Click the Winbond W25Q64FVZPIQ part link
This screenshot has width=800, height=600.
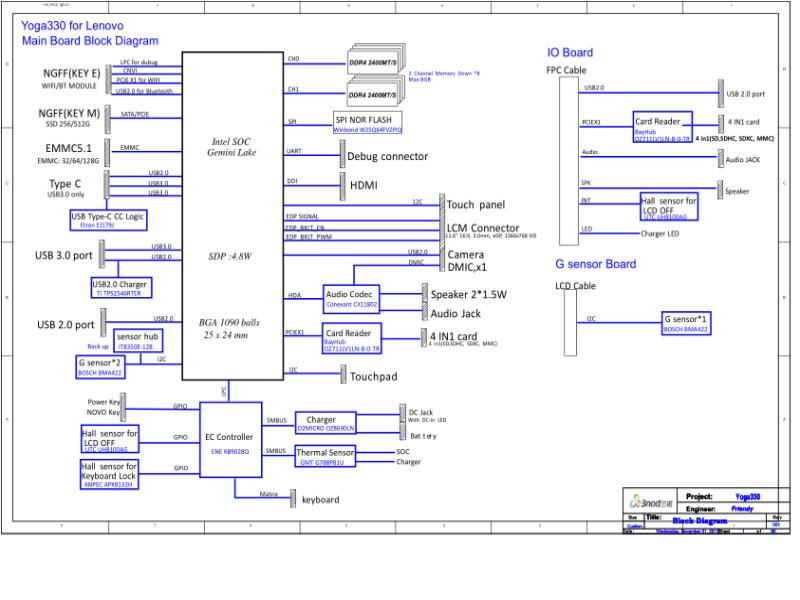(x=367, y=130)
